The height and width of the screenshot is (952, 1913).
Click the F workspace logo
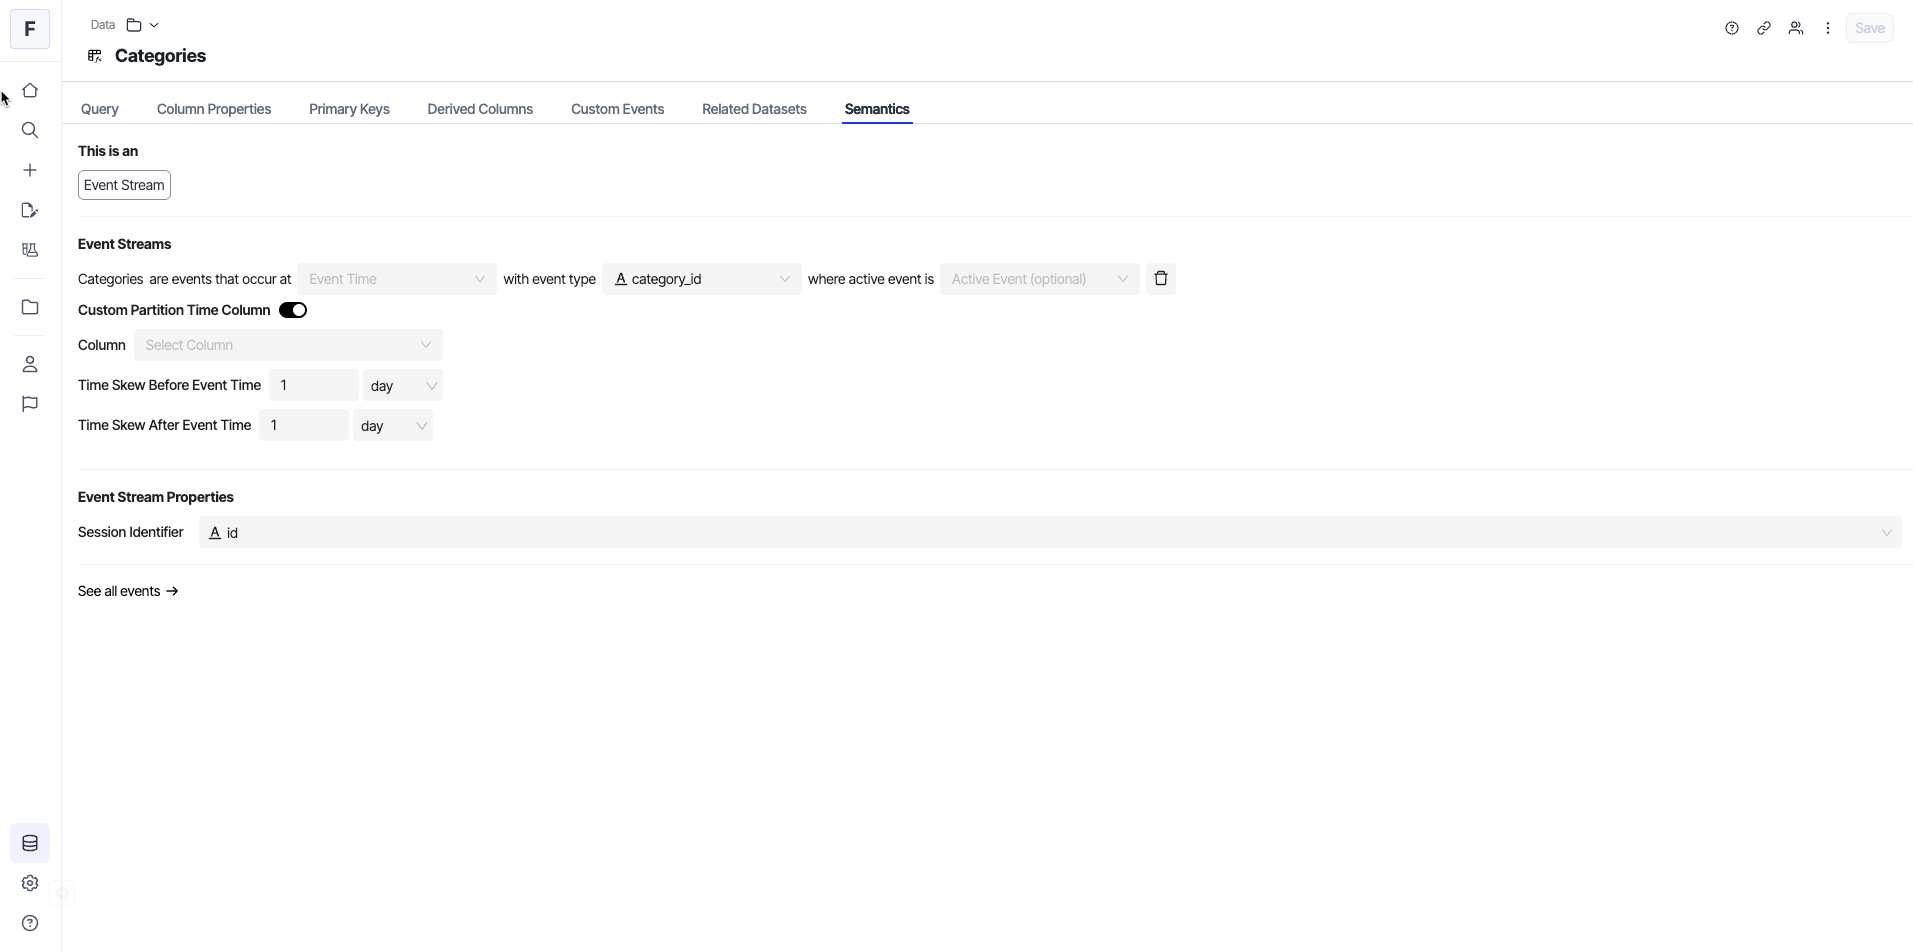[30, 29]
